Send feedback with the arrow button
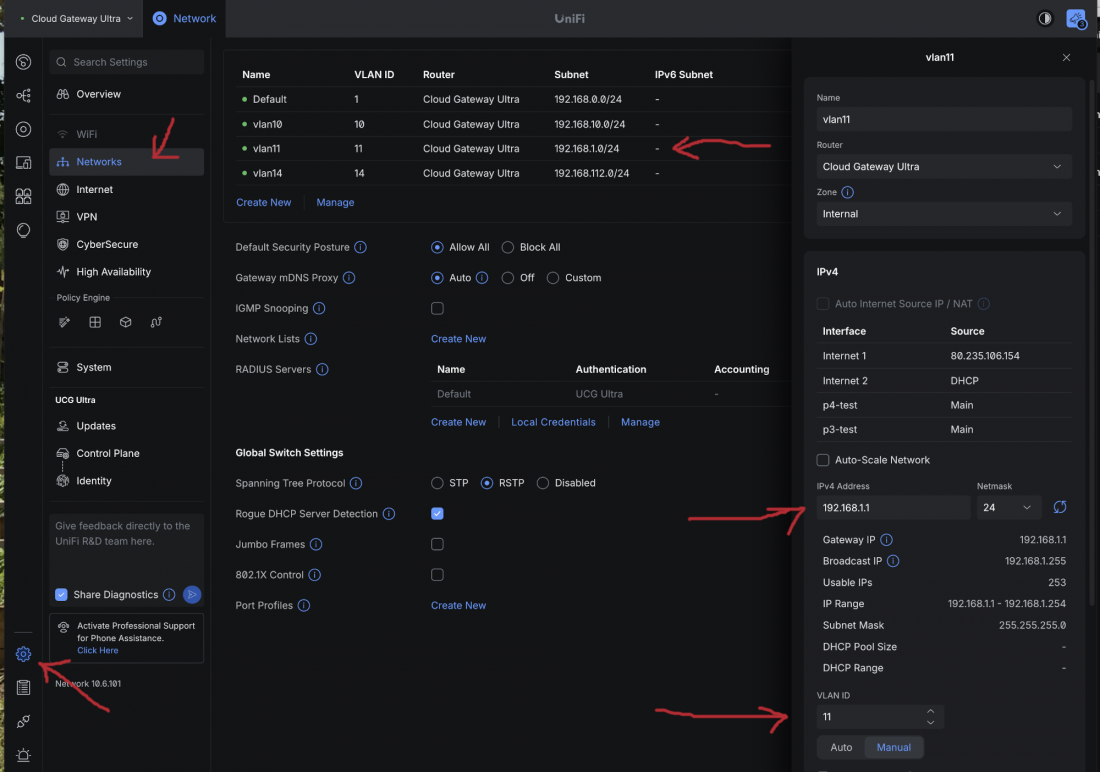 point(192,594)
